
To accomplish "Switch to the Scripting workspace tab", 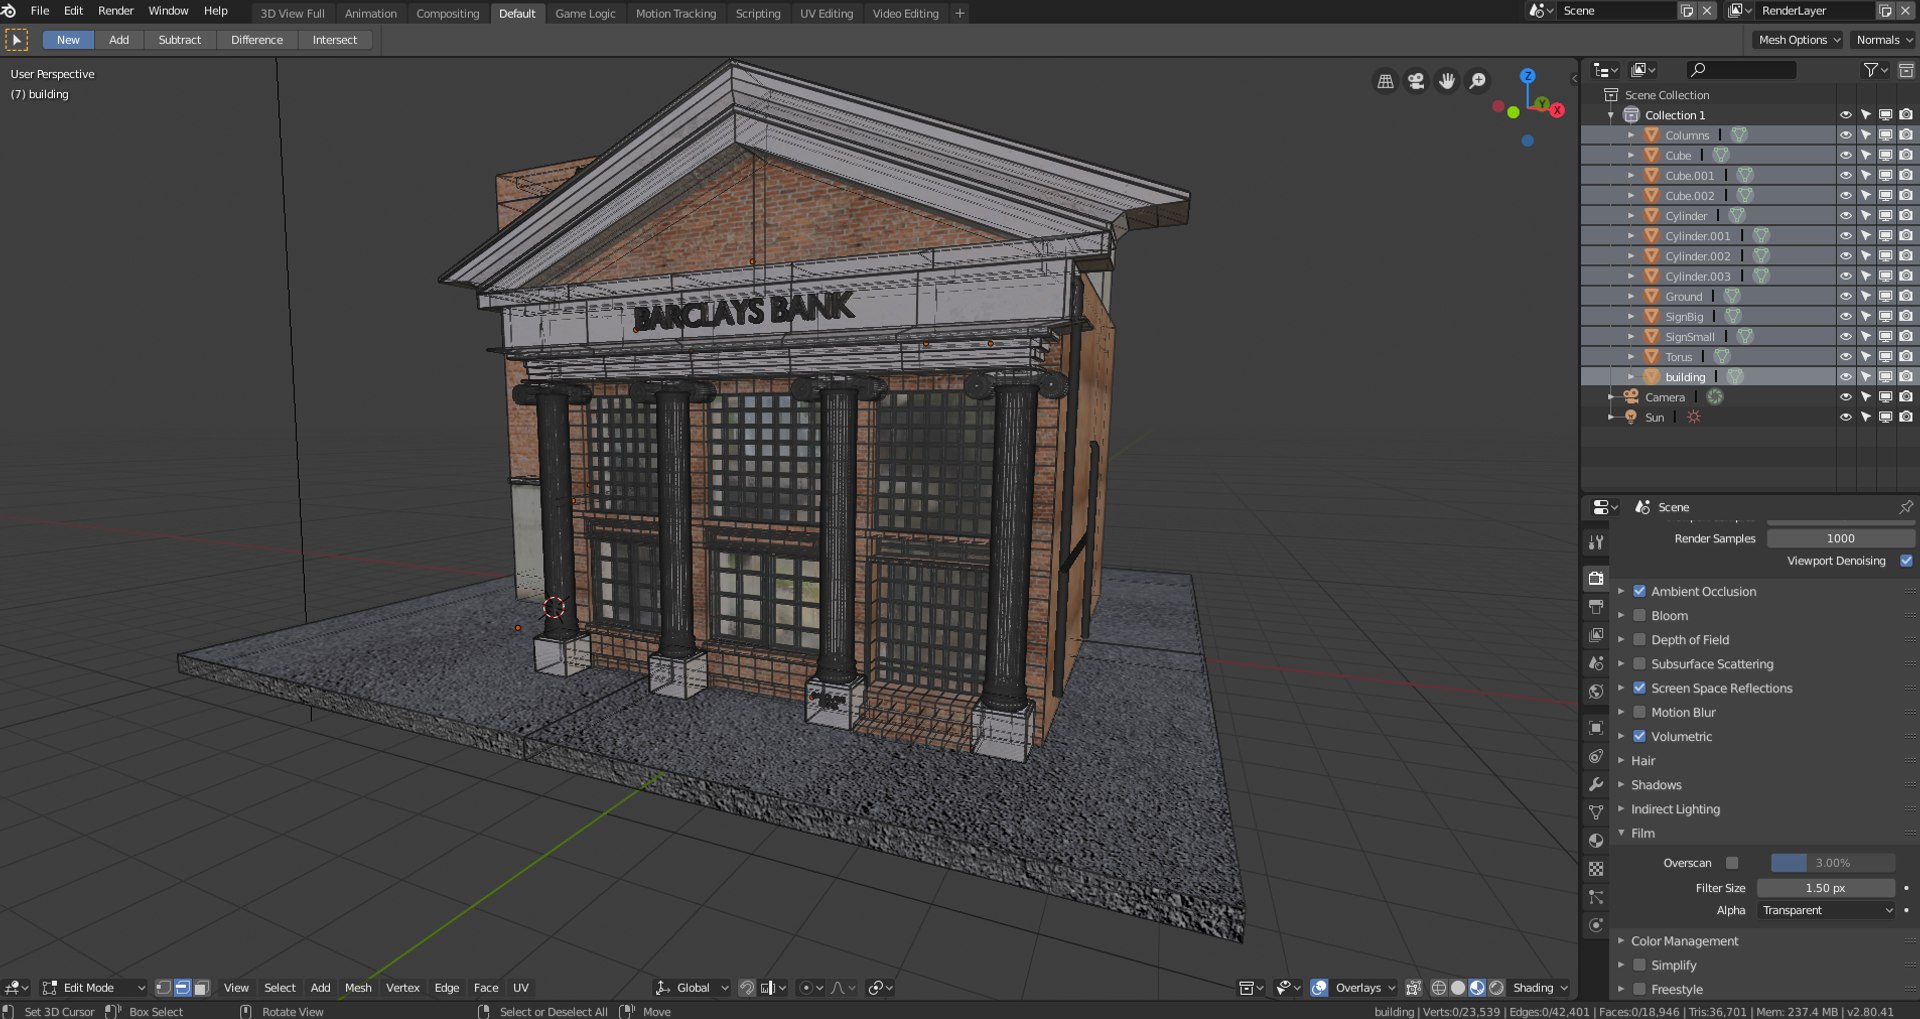I will click(758, 14).
